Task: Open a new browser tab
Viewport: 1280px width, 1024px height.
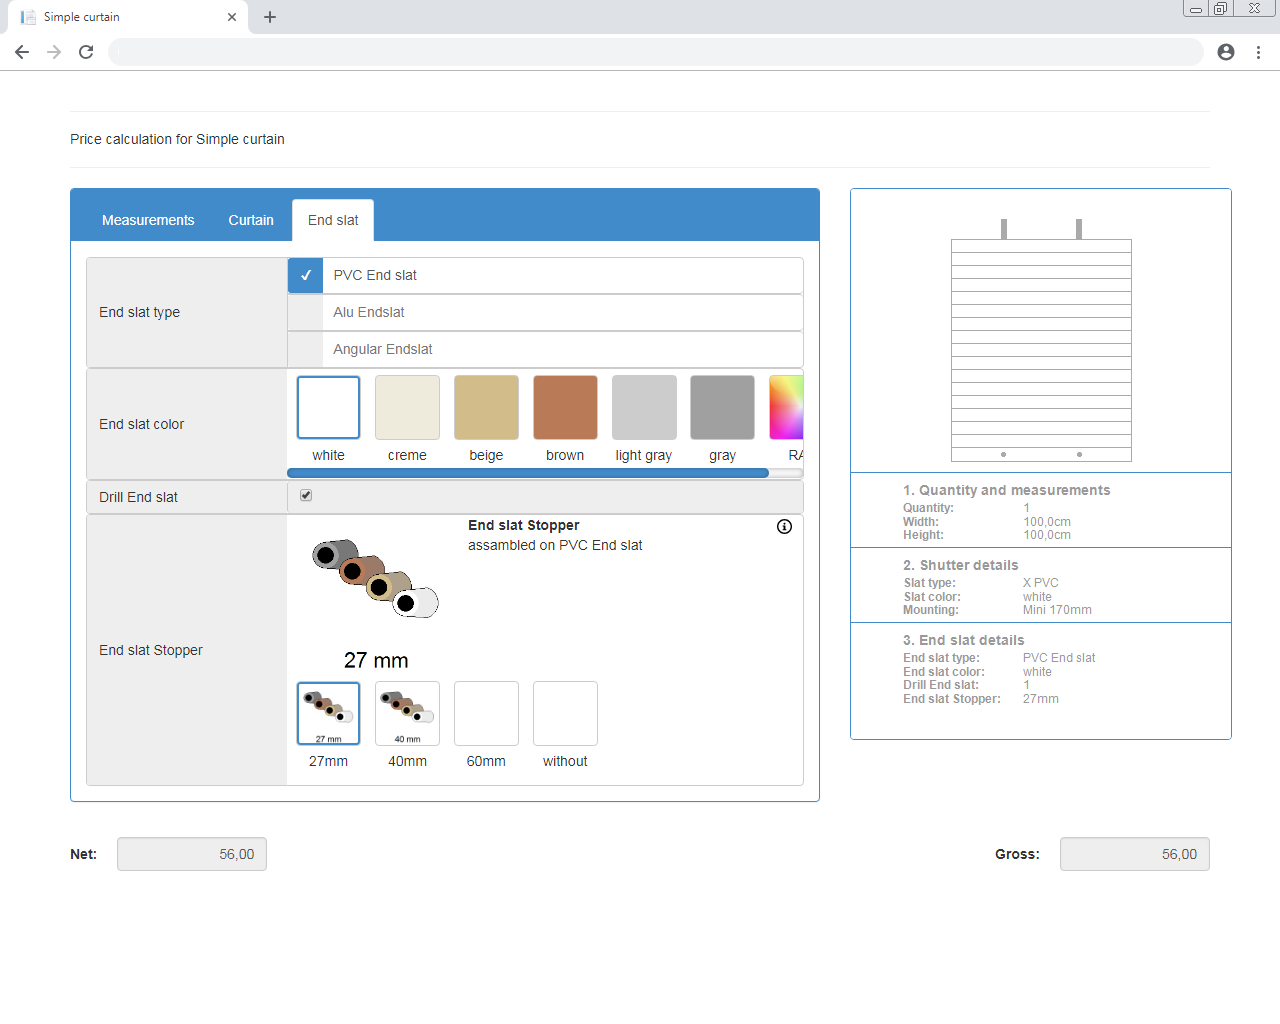Action: tap(270, 17)
